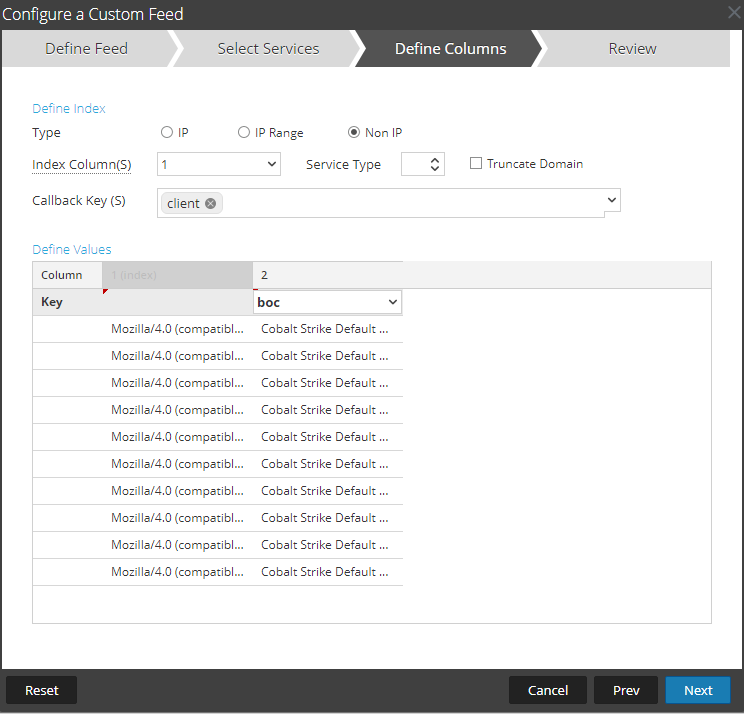This screenshot has width=744, height=714.
Task: Click the Define Columns step tab
Action: point(450,48)
